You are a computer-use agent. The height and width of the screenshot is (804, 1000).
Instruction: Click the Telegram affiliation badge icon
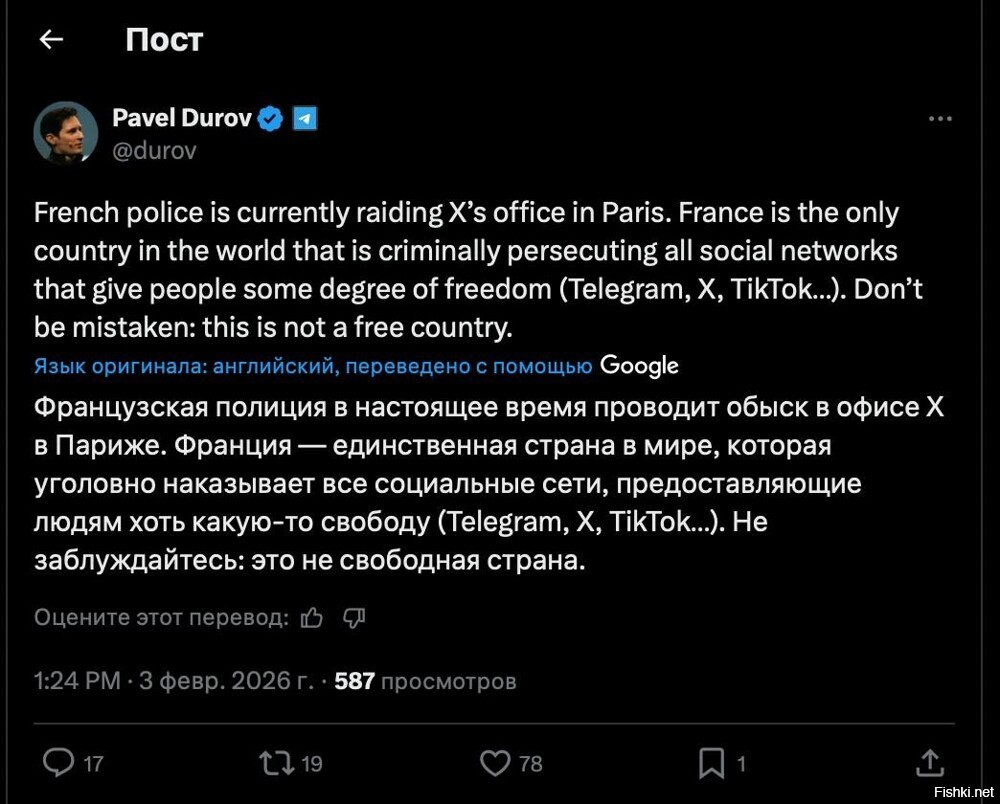(305, 119)
